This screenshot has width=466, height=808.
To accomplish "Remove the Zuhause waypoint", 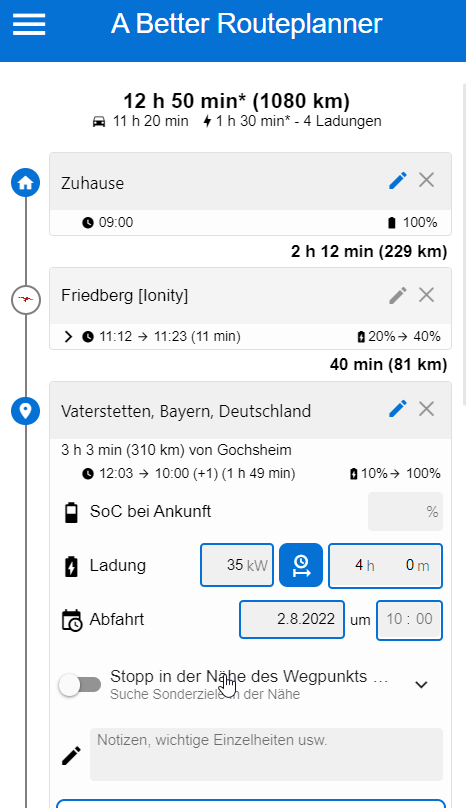I will 426,180.
